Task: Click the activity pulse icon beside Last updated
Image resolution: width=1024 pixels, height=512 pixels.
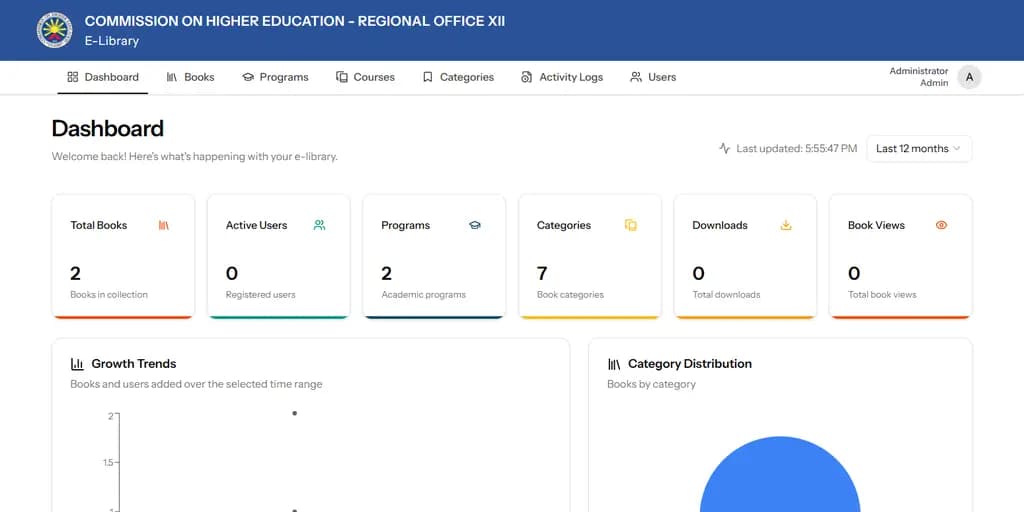Action: pos(724,148)
